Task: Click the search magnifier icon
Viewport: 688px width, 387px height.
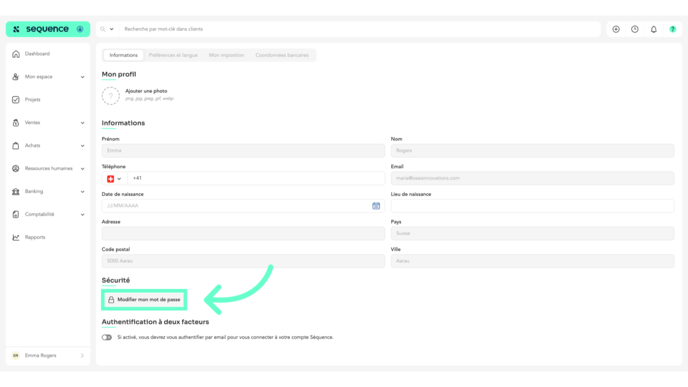Action: (x=103, y=29)
